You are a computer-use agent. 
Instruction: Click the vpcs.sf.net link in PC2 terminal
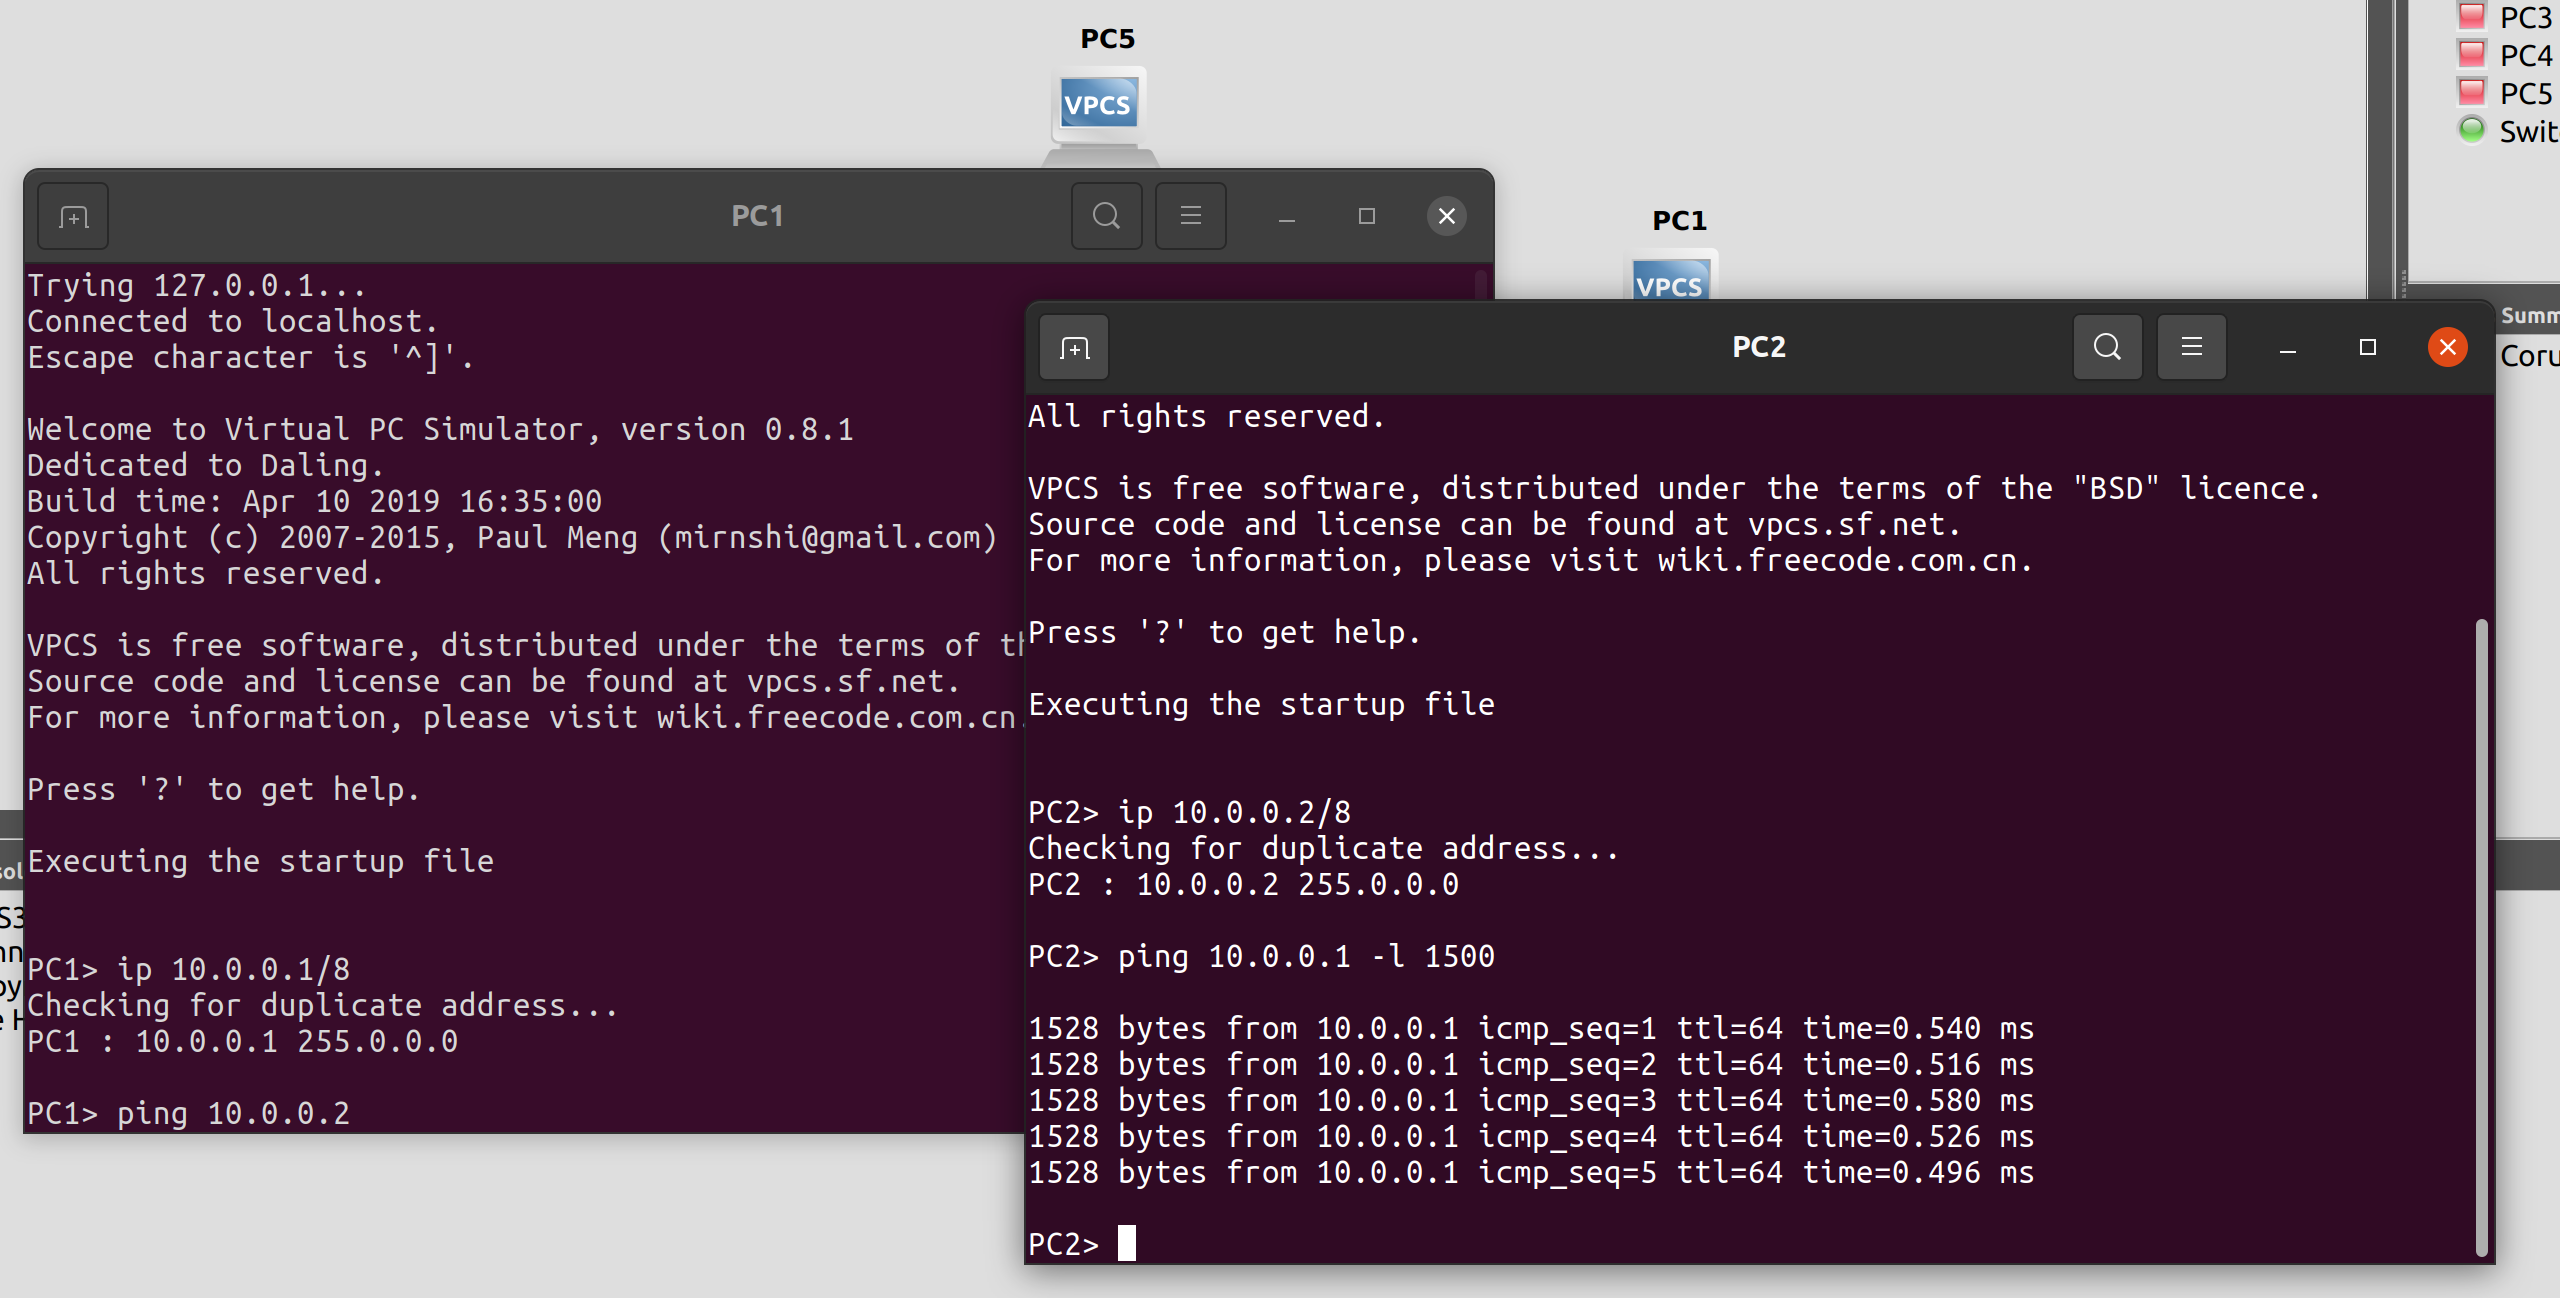pos(1855,523)
